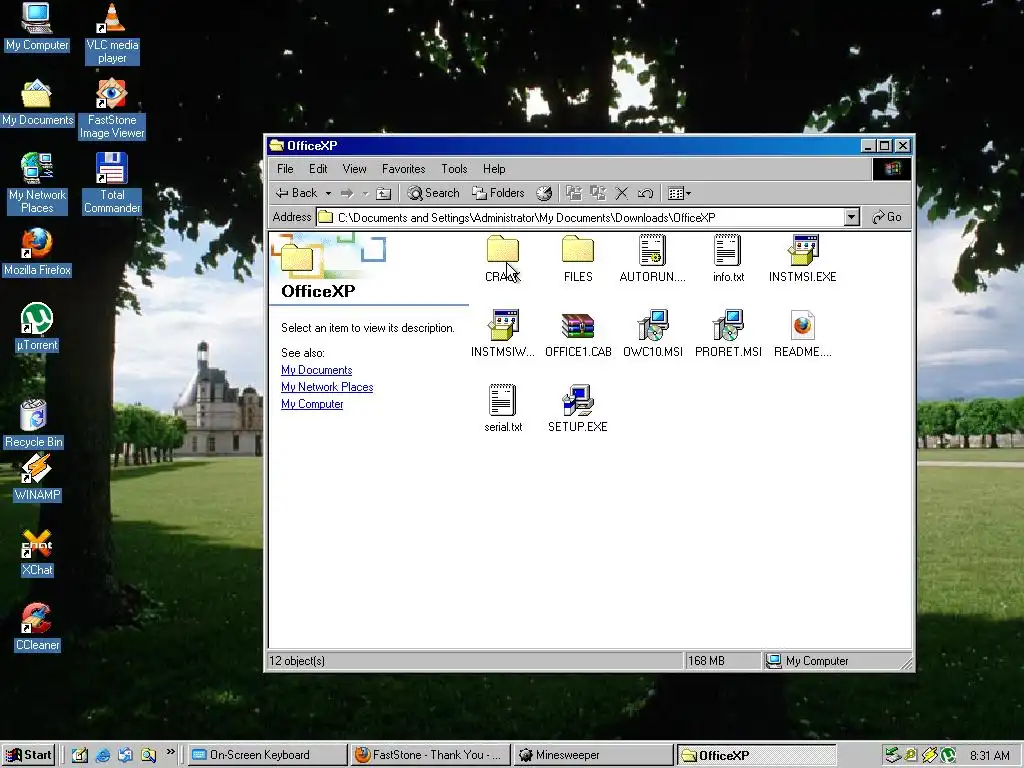Click the Back button
The width and height of the screenshot is (1024, 768).
point(296,193)
